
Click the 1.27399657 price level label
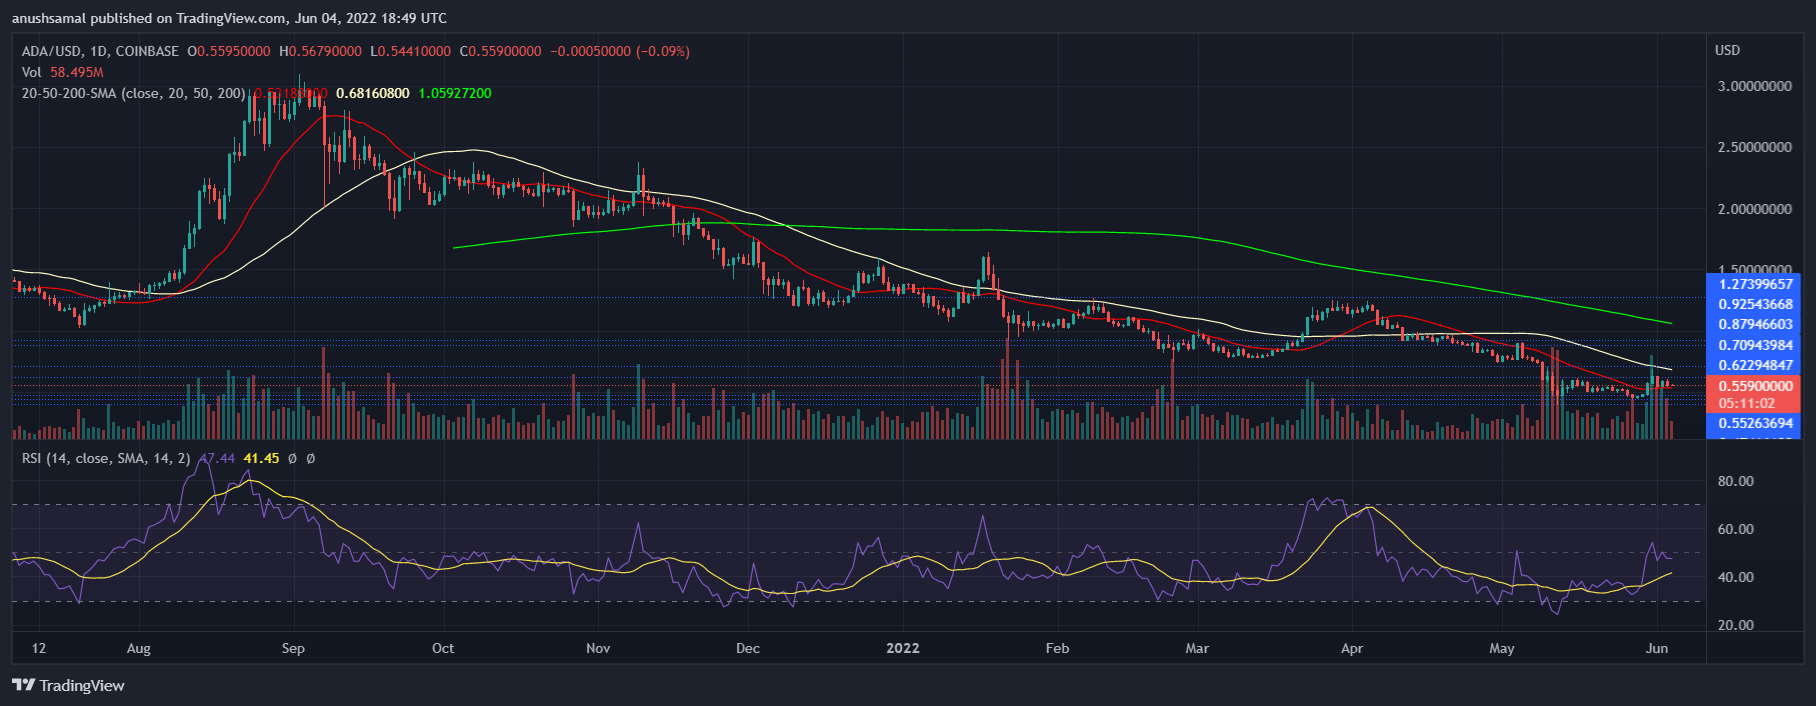[1755, 284]
